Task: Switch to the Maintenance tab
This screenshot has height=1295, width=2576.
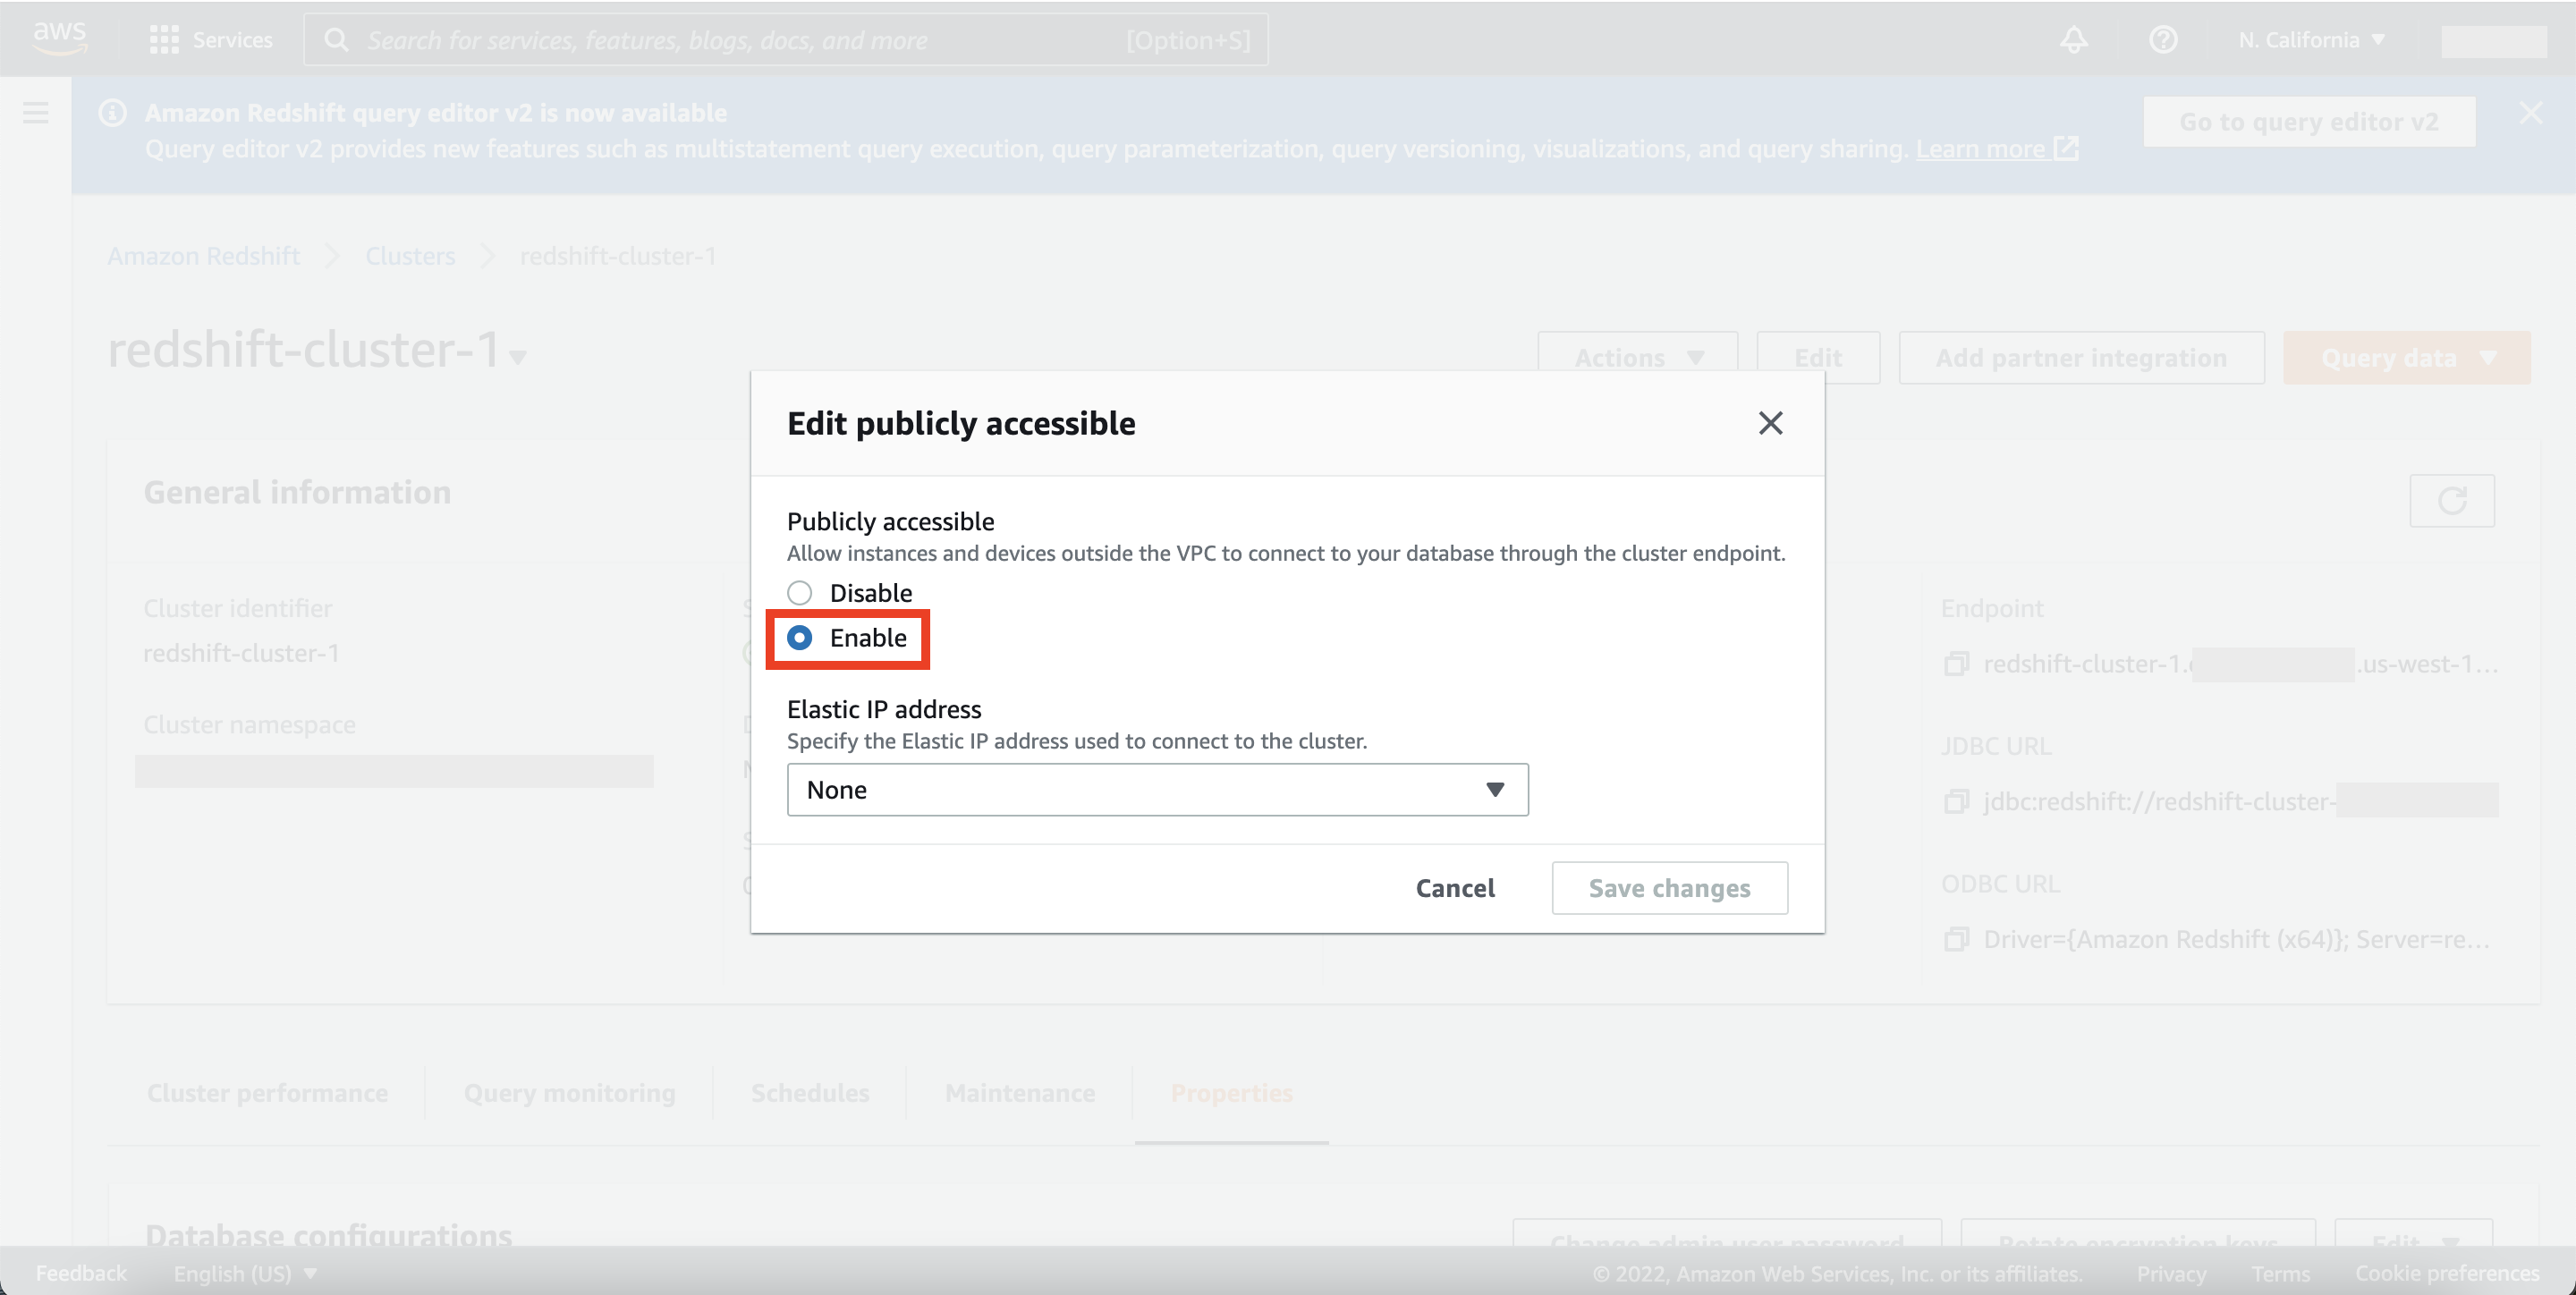Action: point(1019,1093)
